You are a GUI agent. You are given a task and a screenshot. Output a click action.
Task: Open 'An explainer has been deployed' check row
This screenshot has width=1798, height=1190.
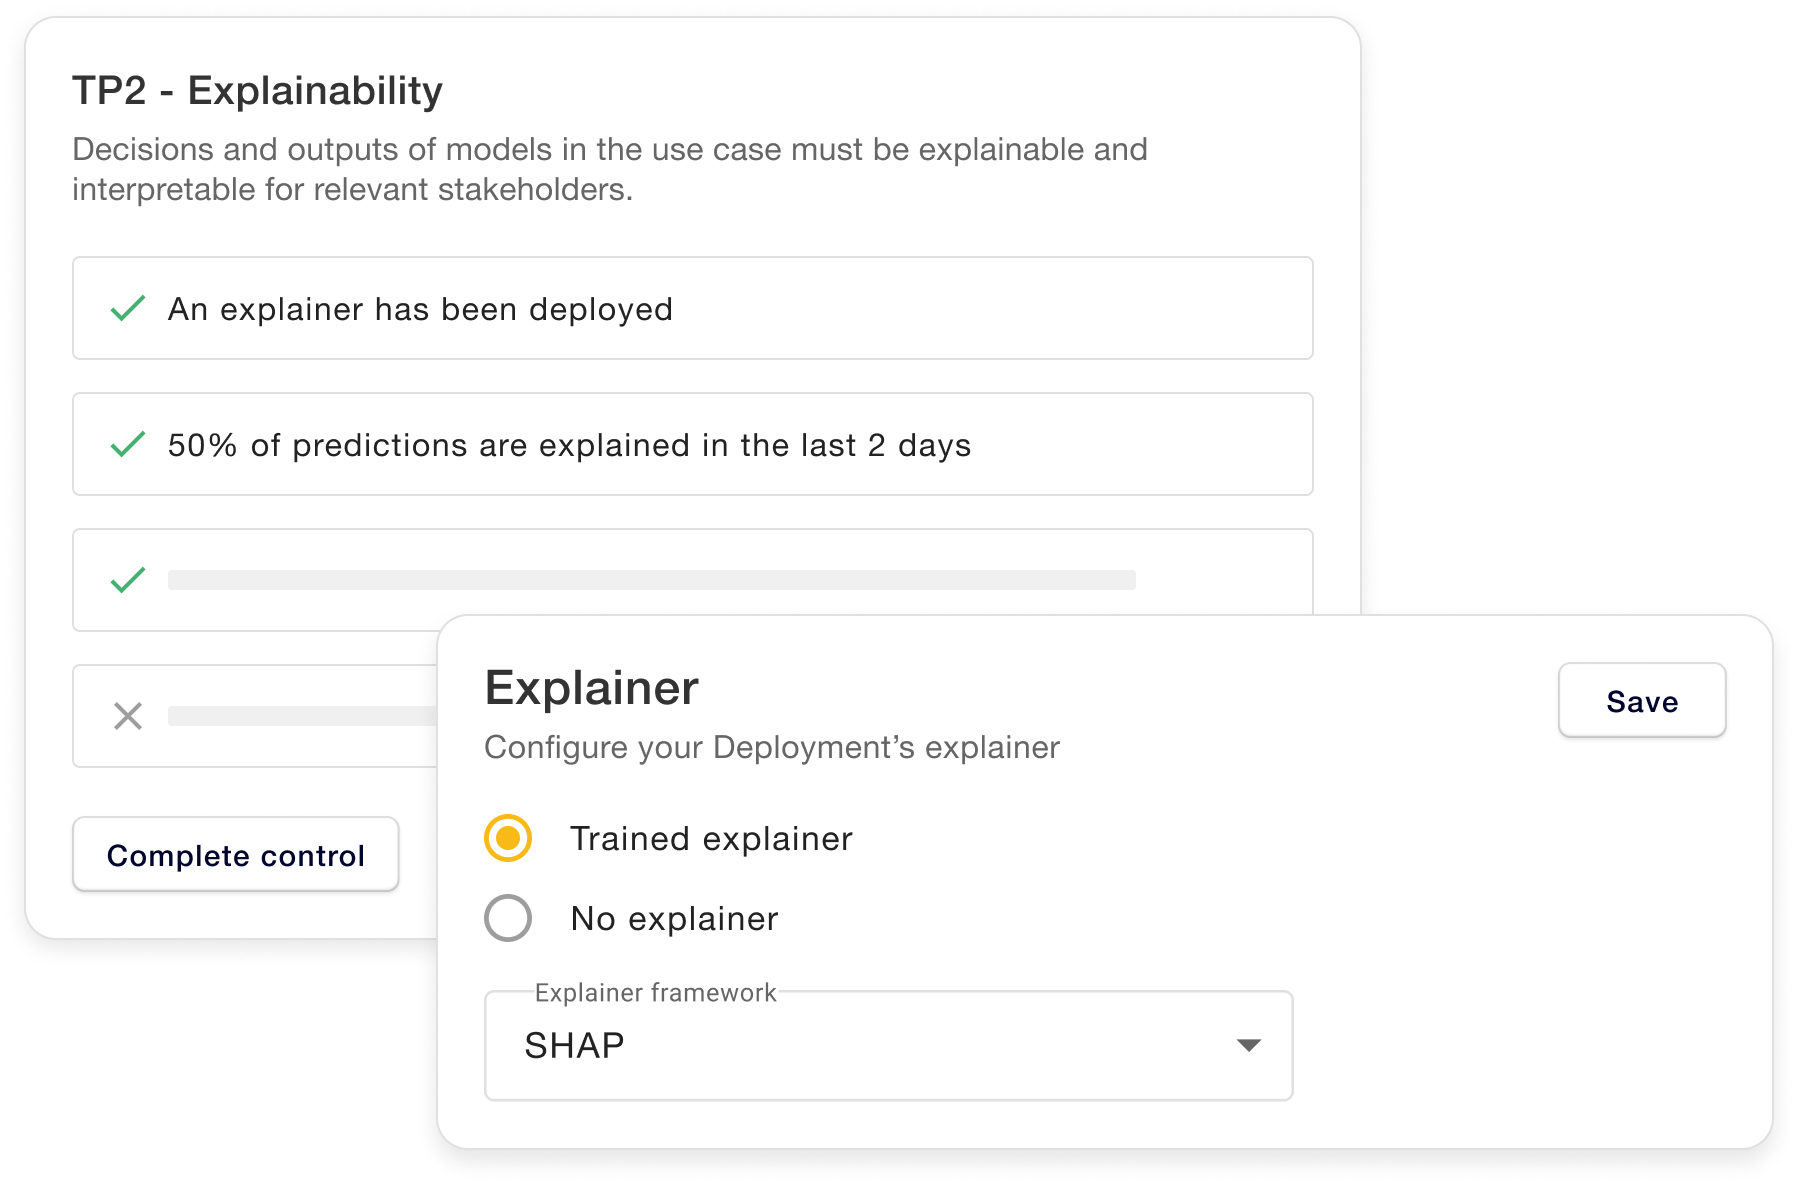point(693,308)
